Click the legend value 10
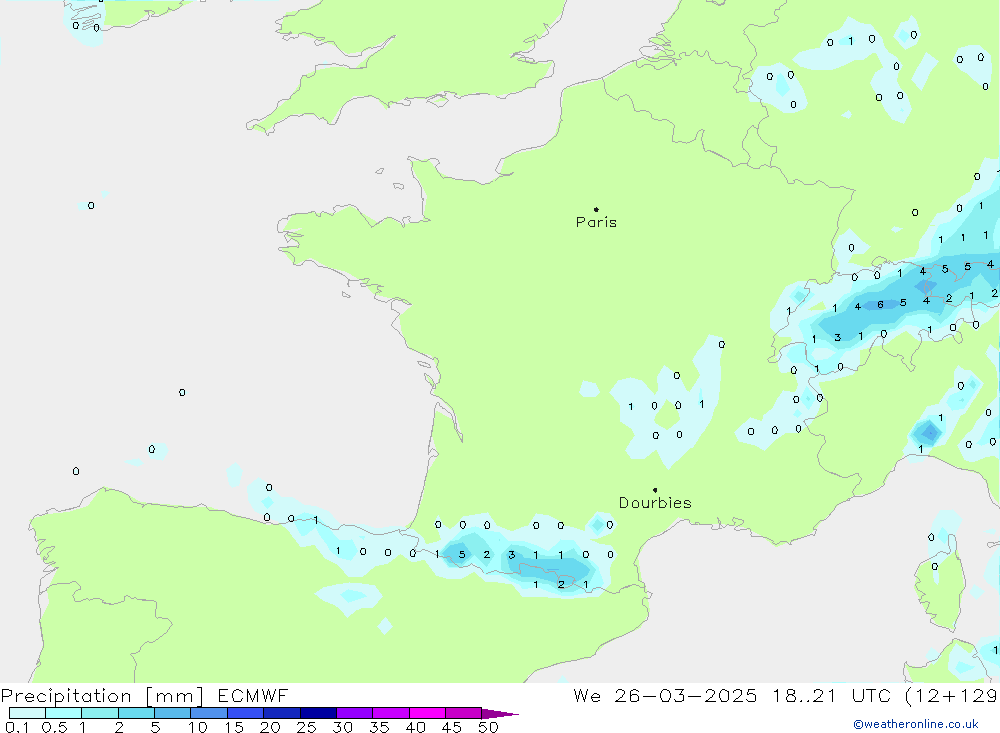Screen dimensions: 1000x733 [198, 727]
